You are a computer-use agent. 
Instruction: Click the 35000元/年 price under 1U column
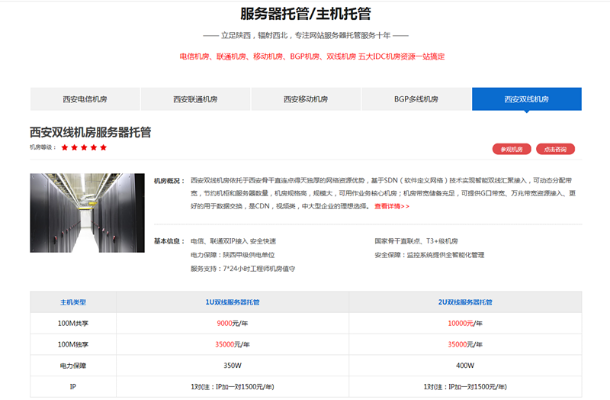[x=232, y=344]
